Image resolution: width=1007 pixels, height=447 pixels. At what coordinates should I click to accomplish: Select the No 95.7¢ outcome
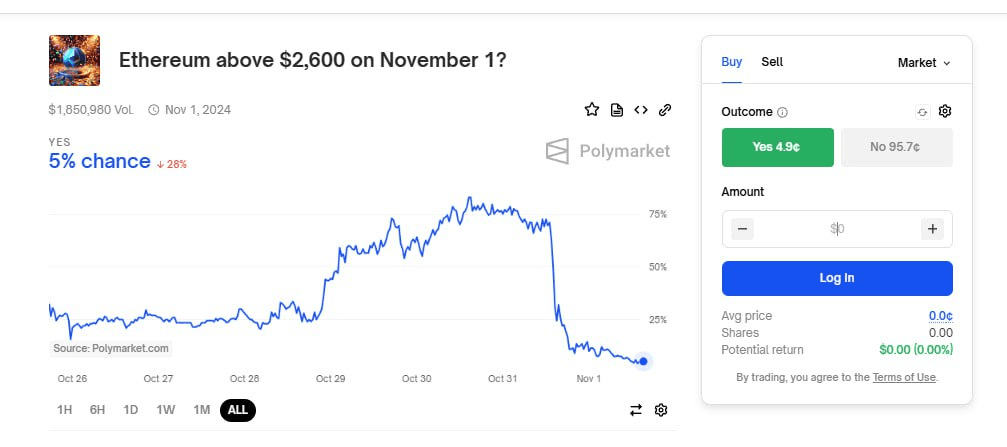[x=897, y=147]
